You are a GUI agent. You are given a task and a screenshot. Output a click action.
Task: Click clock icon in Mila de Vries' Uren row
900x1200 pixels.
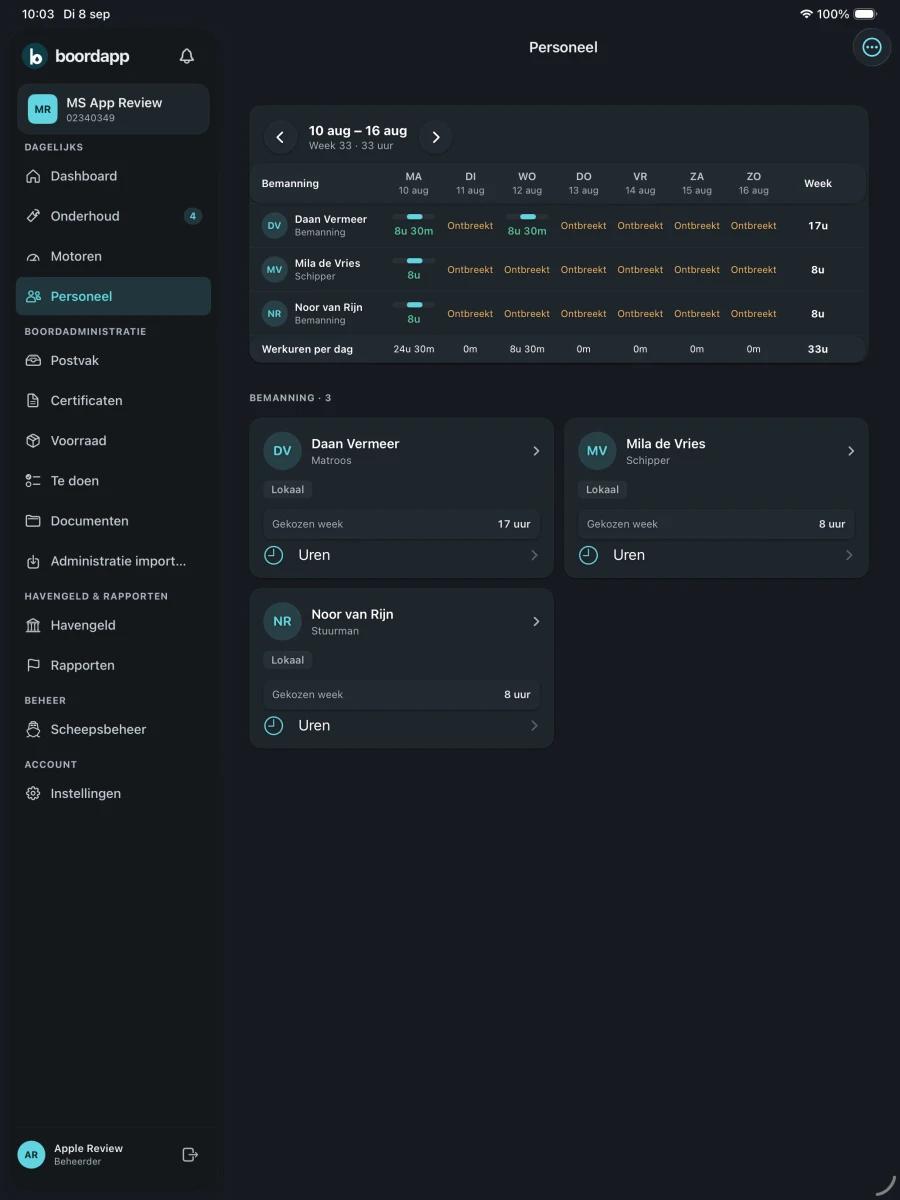tap(589, 555)
